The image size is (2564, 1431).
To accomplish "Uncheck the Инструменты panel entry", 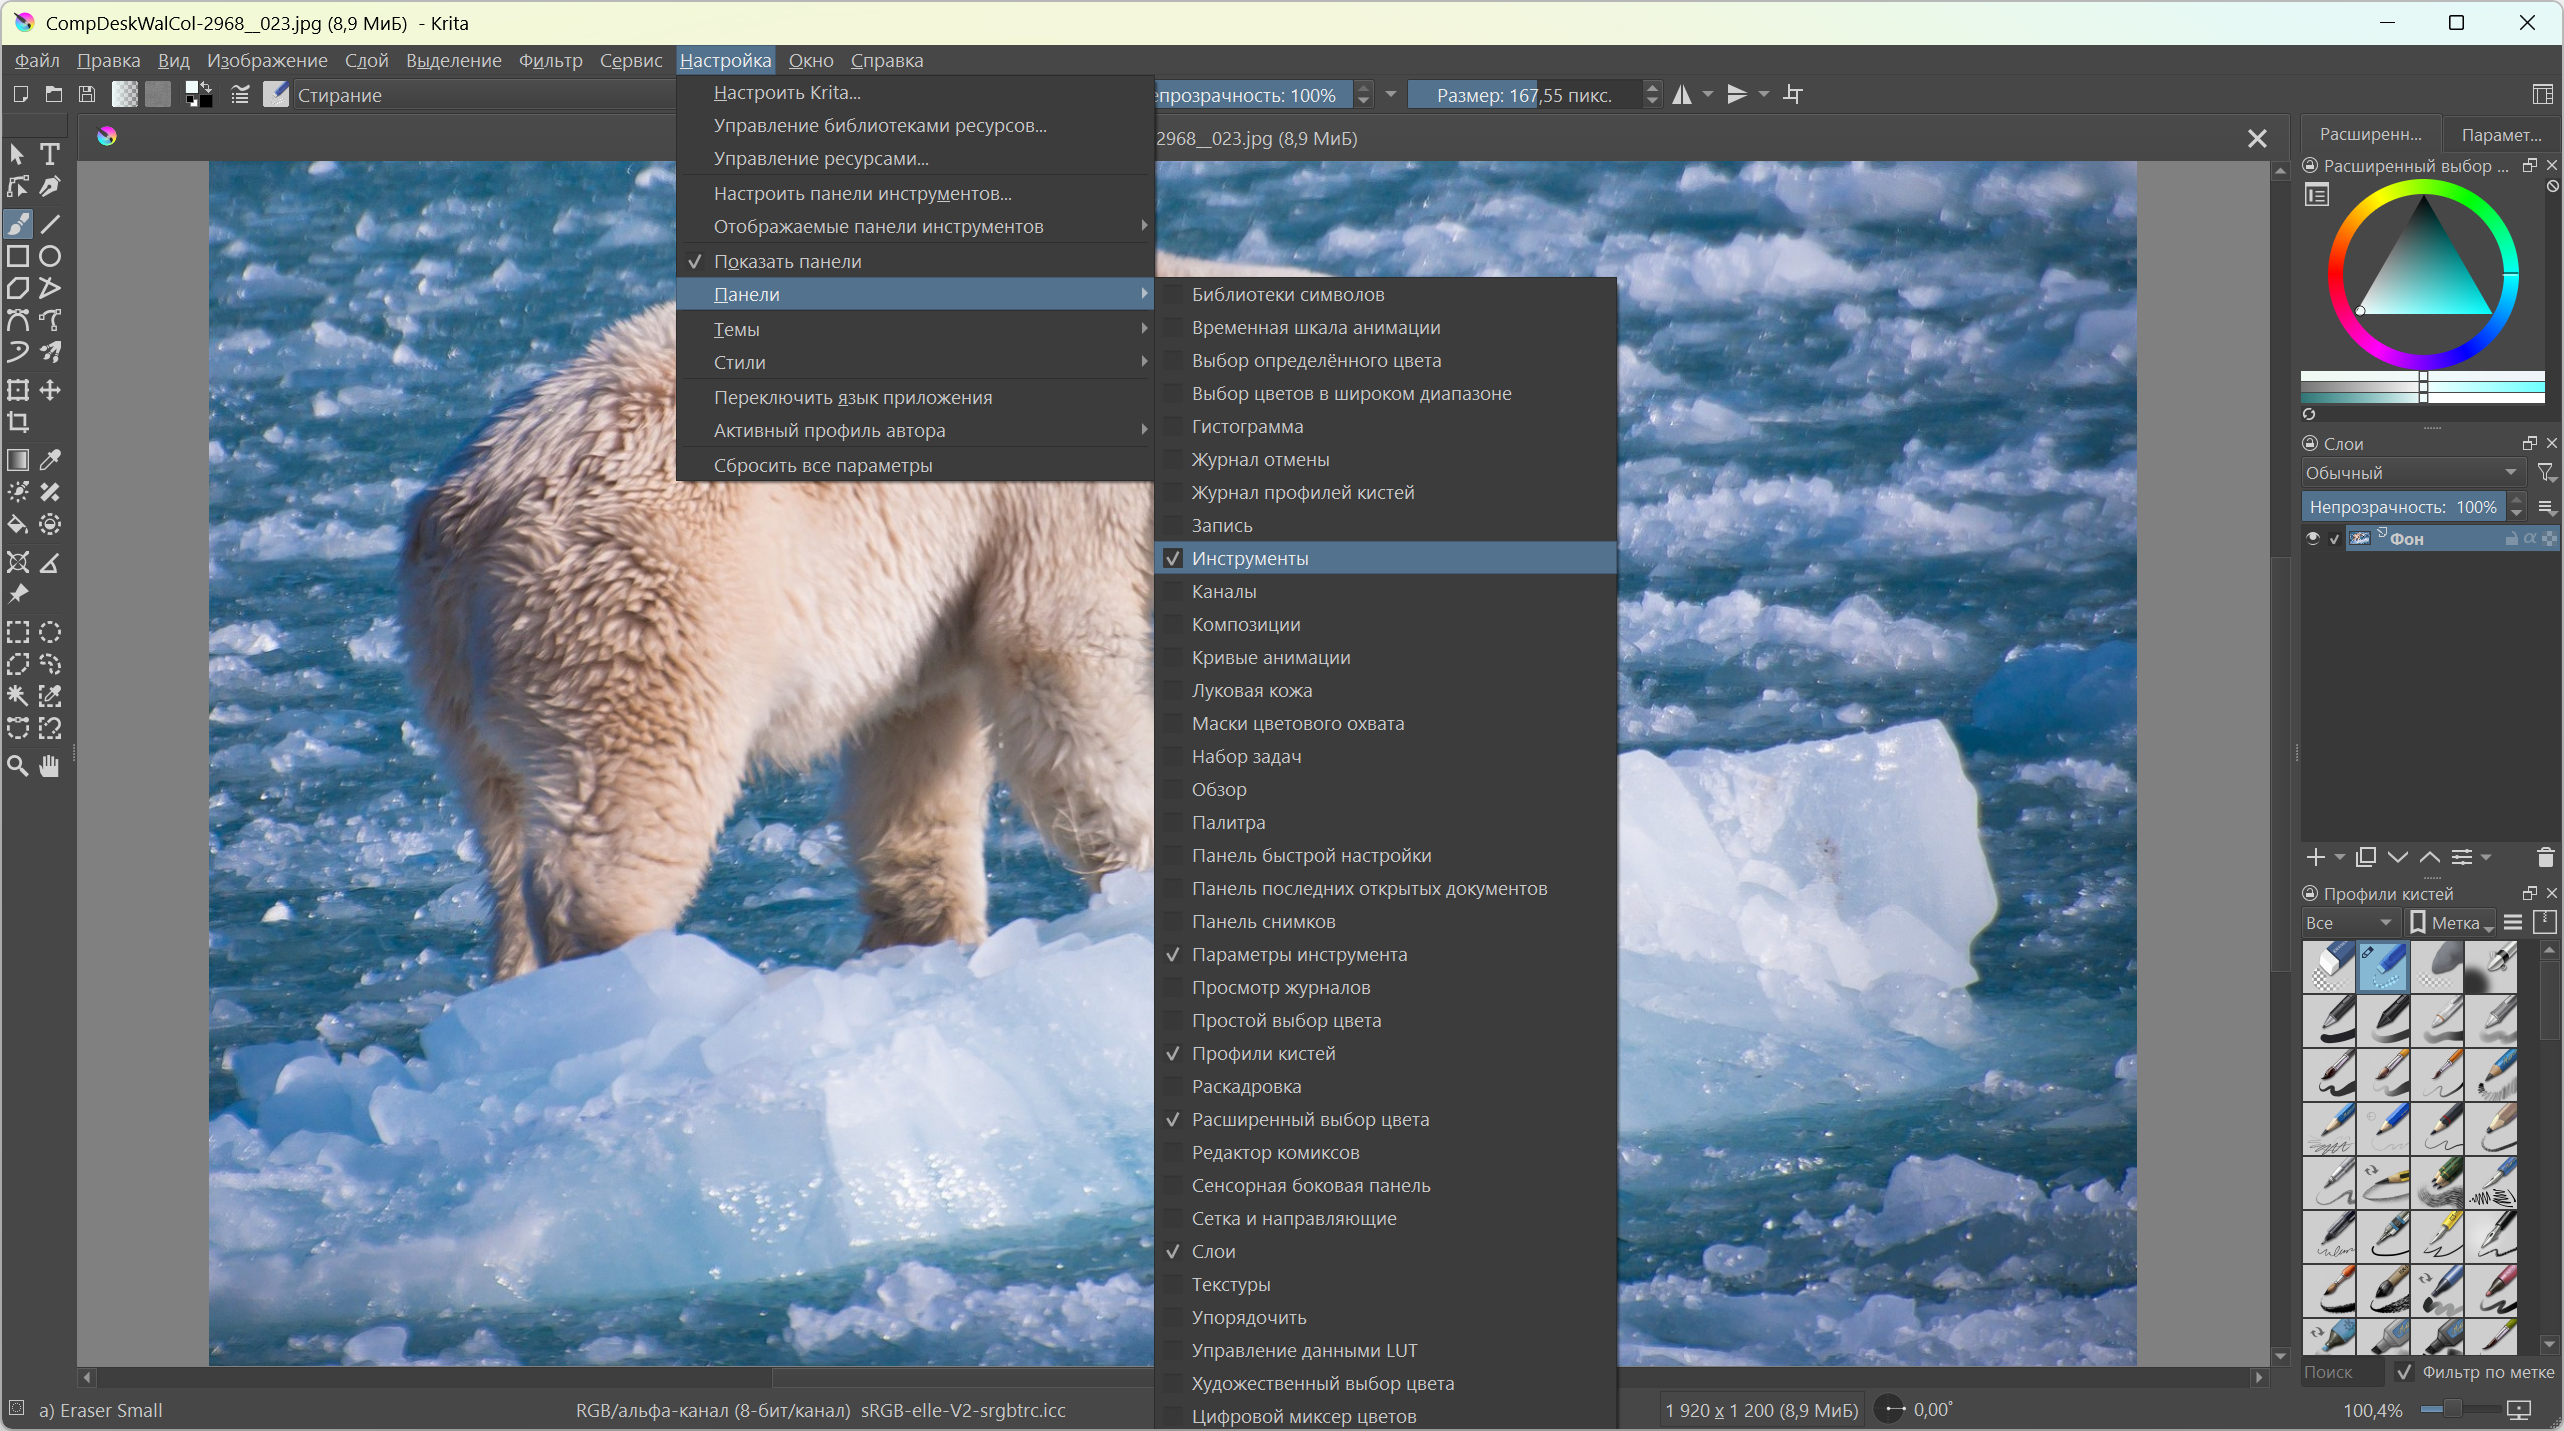I will point(1249,558).
